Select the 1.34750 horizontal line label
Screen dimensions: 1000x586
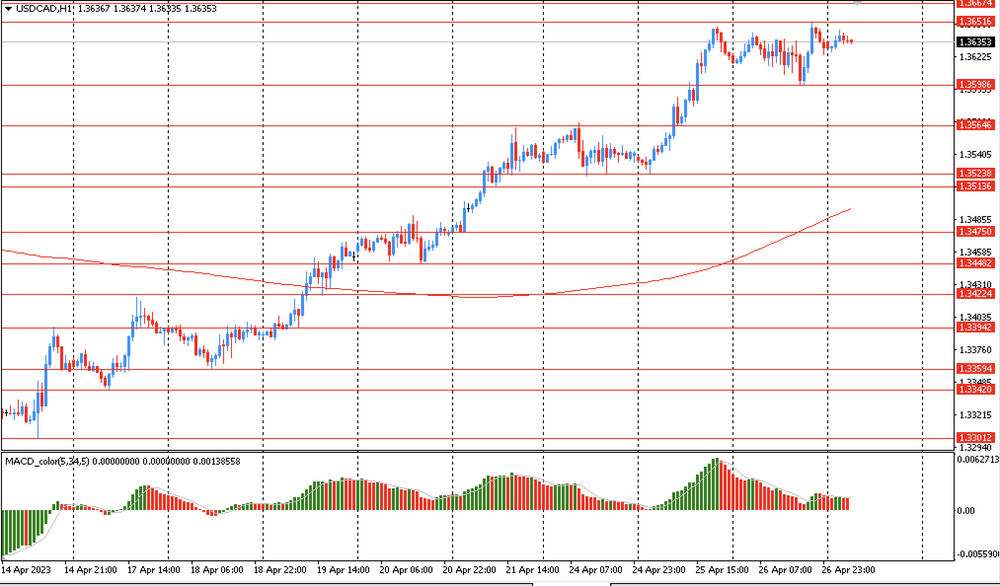click(975, 232)
